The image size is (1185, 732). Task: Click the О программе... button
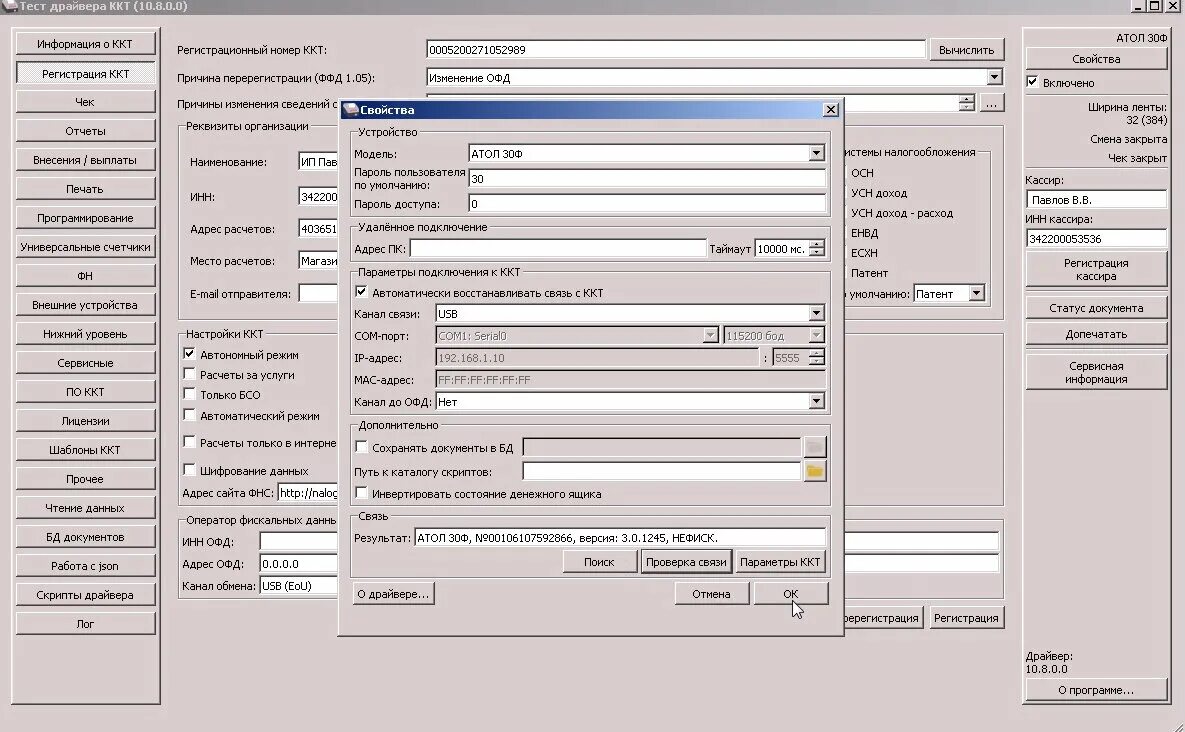click(x=1096, y=690)
